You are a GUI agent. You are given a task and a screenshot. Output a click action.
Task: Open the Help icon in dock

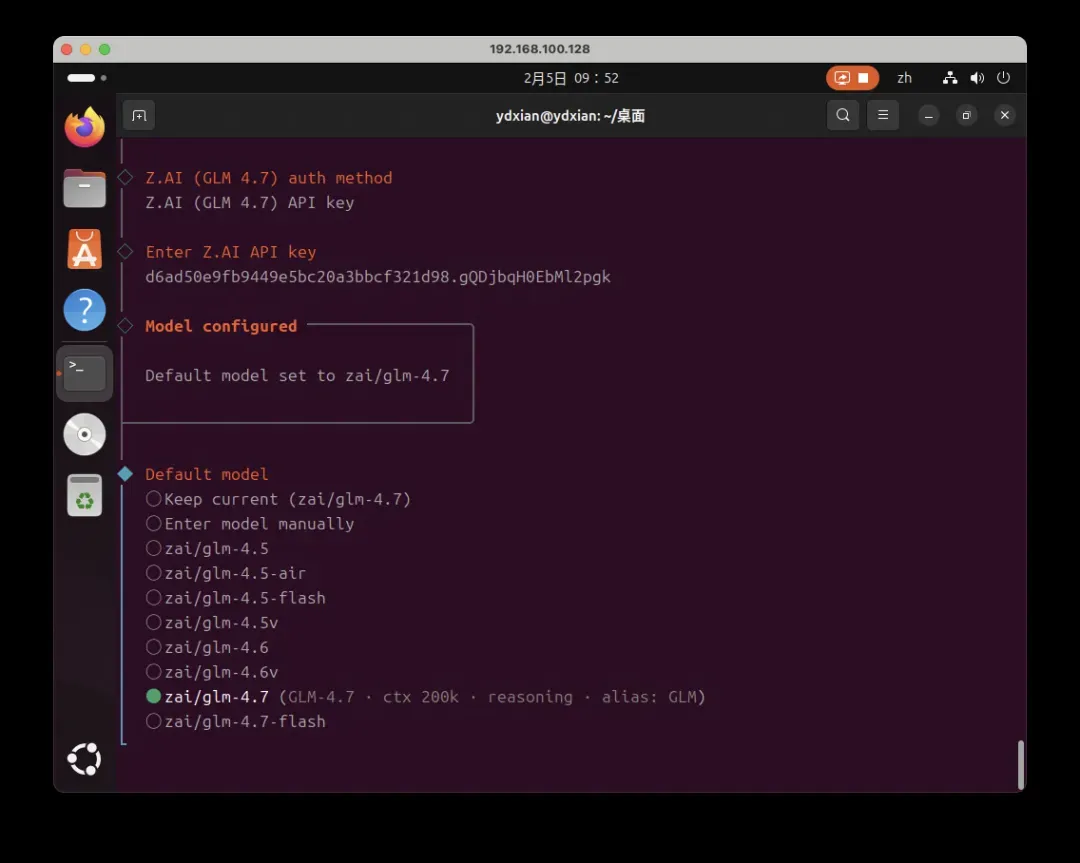[85, 310]
